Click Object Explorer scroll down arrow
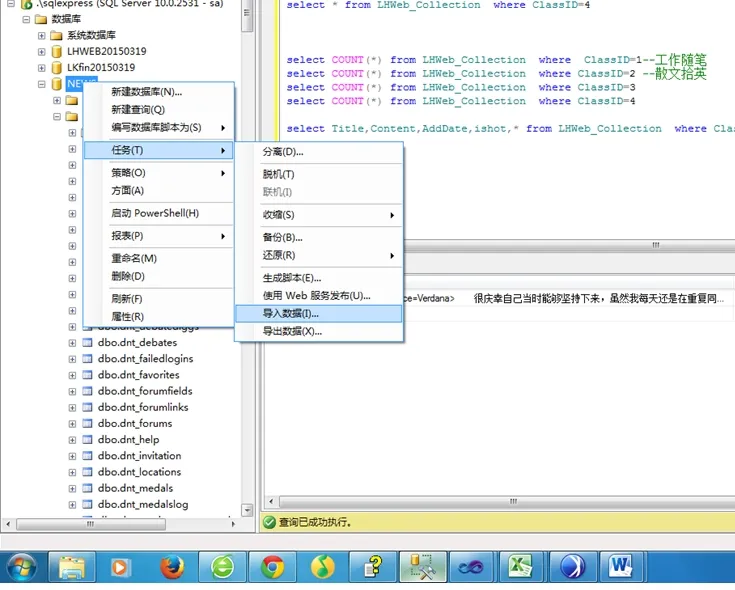 coord(247,510)
